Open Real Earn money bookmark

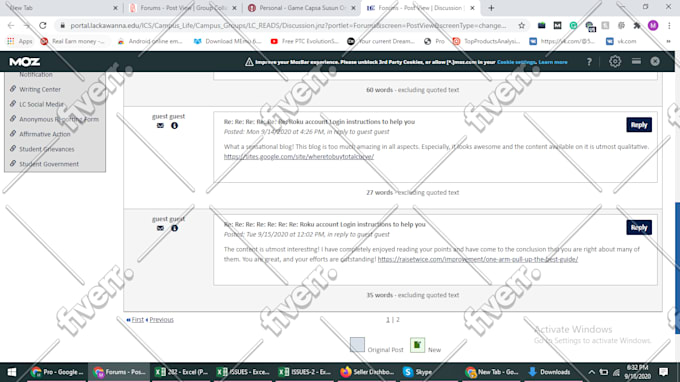pos(72,41)
